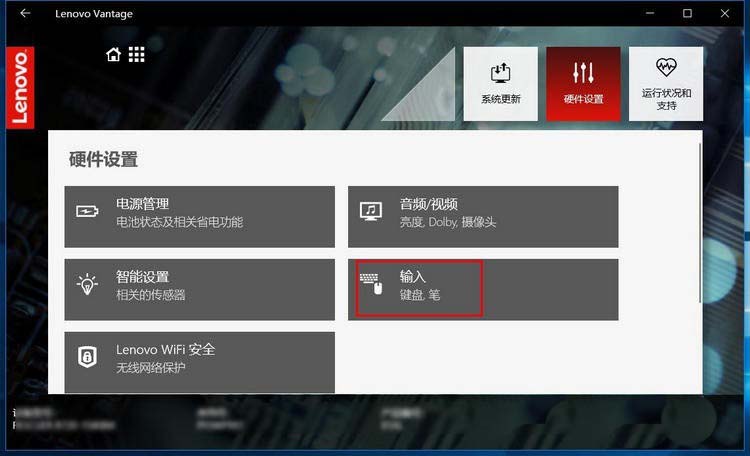Open Lenovo WiFi 安全 tile
Image resolution: width=750 pixels, height=456 pixels.
(199, 362)
